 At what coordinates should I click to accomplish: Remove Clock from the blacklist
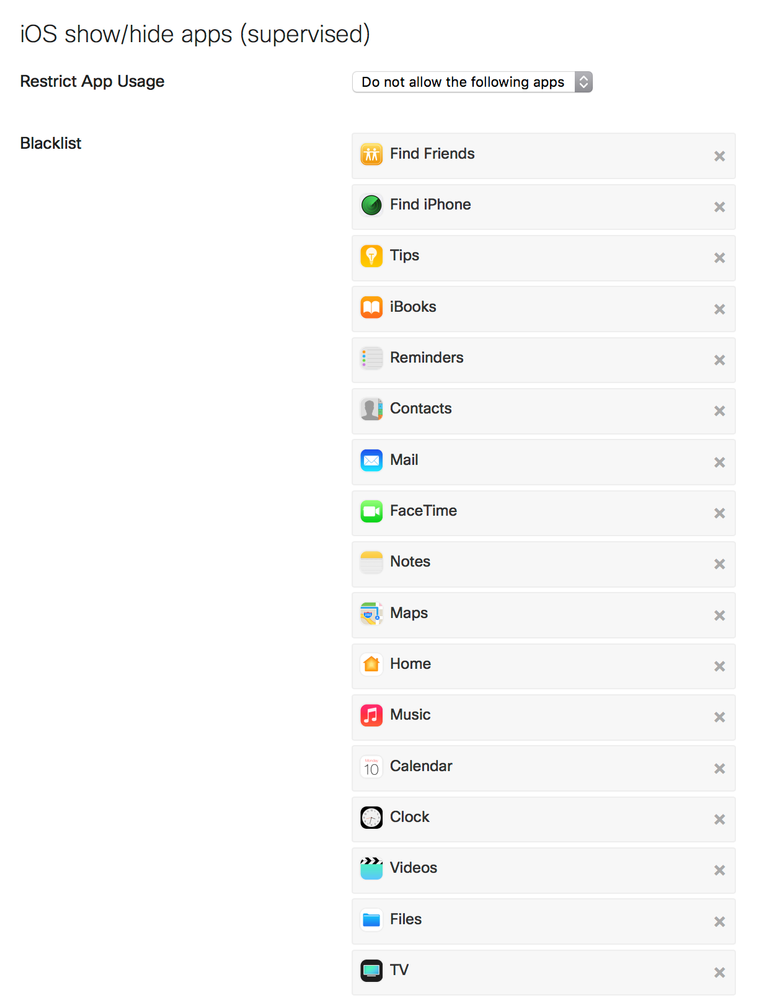720,819
